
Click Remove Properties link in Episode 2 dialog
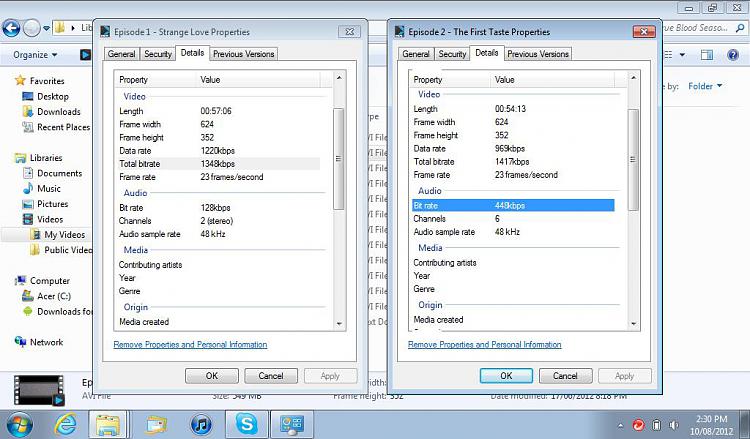(485, 344)
